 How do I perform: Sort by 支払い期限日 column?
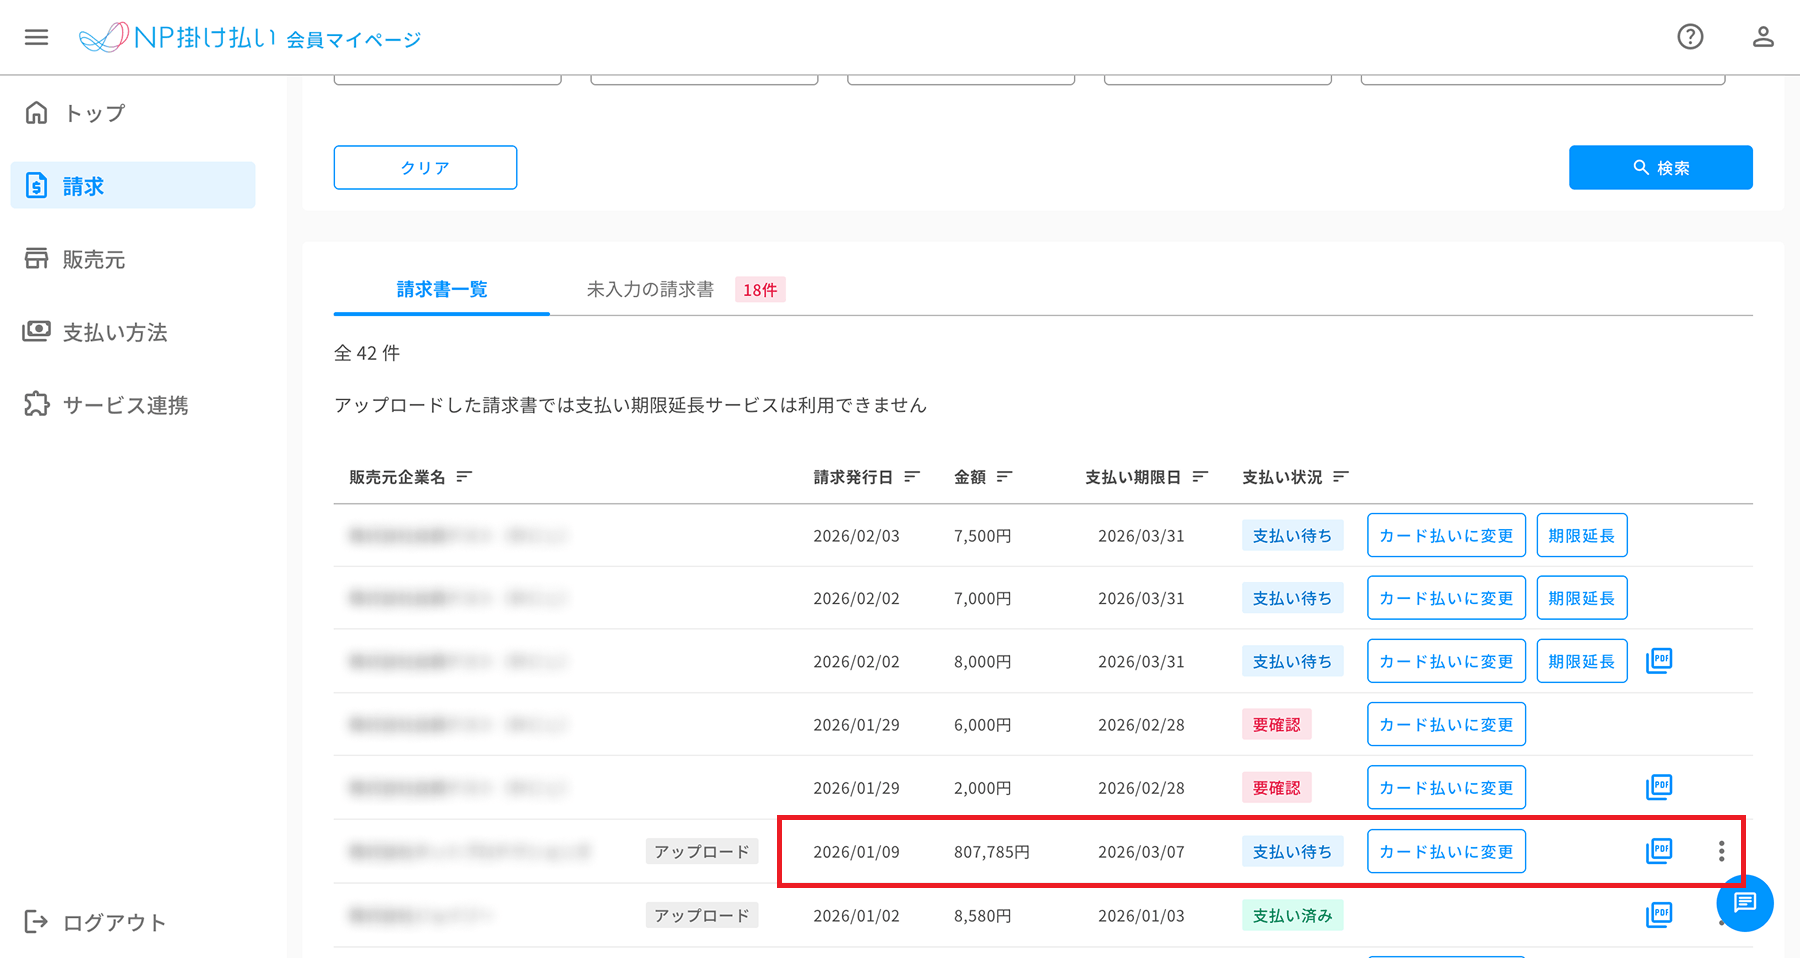click(1200, 477)
